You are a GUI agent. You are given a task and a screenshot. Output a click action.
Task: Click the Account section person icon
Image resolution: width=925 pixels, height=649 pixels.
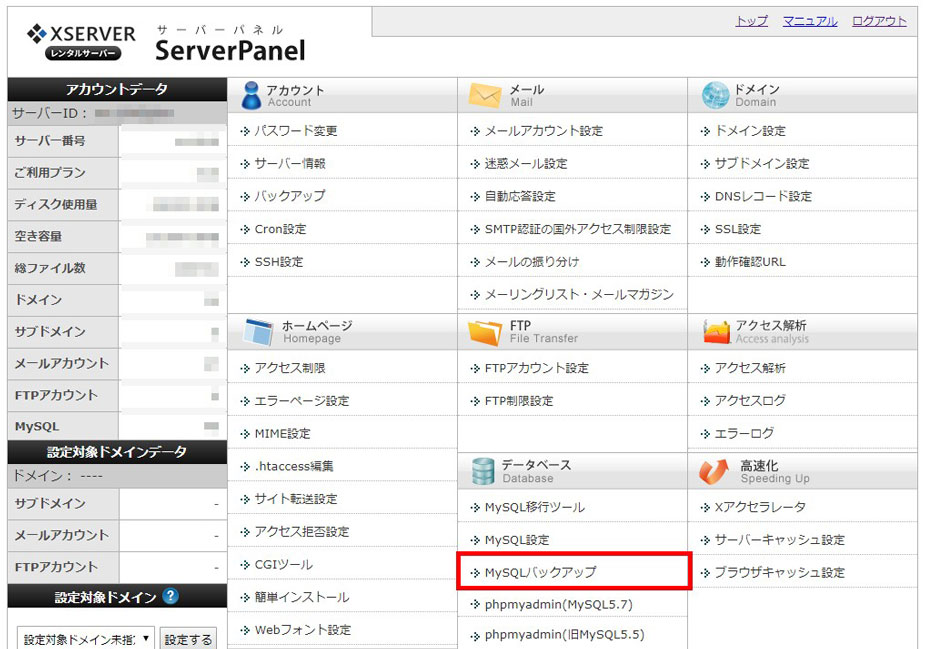click(x=251, y=95)
